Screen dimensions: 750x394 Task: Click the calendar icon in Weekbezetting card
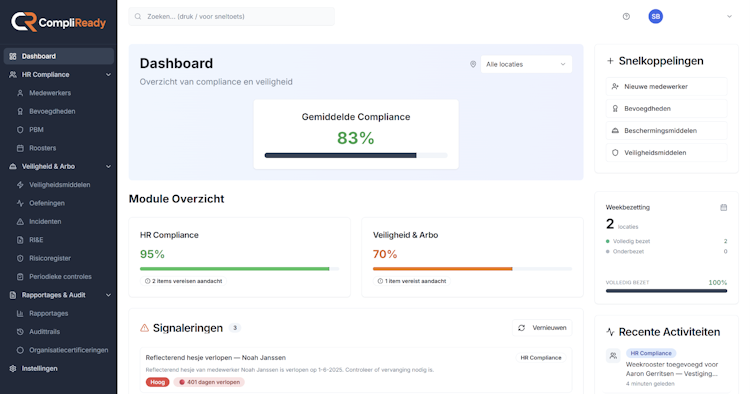[723, 208]
